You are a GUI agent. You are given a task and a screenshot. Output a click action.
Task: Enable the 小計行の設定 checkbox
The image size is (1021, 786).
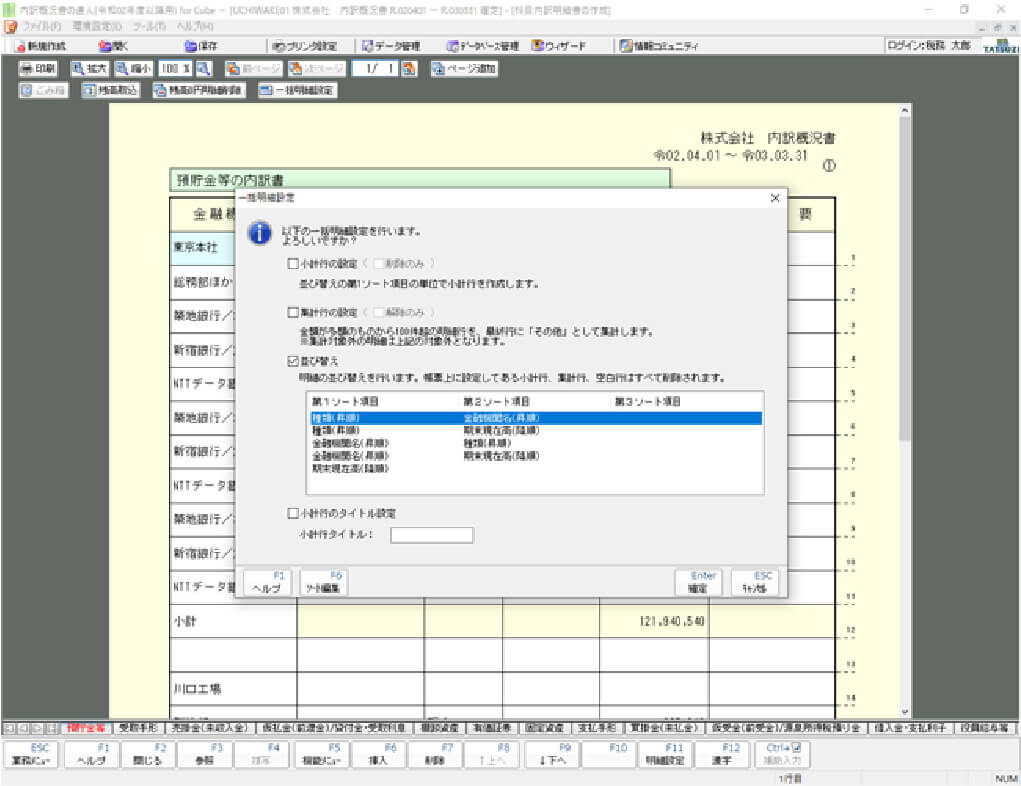click(x=293, y=264)
